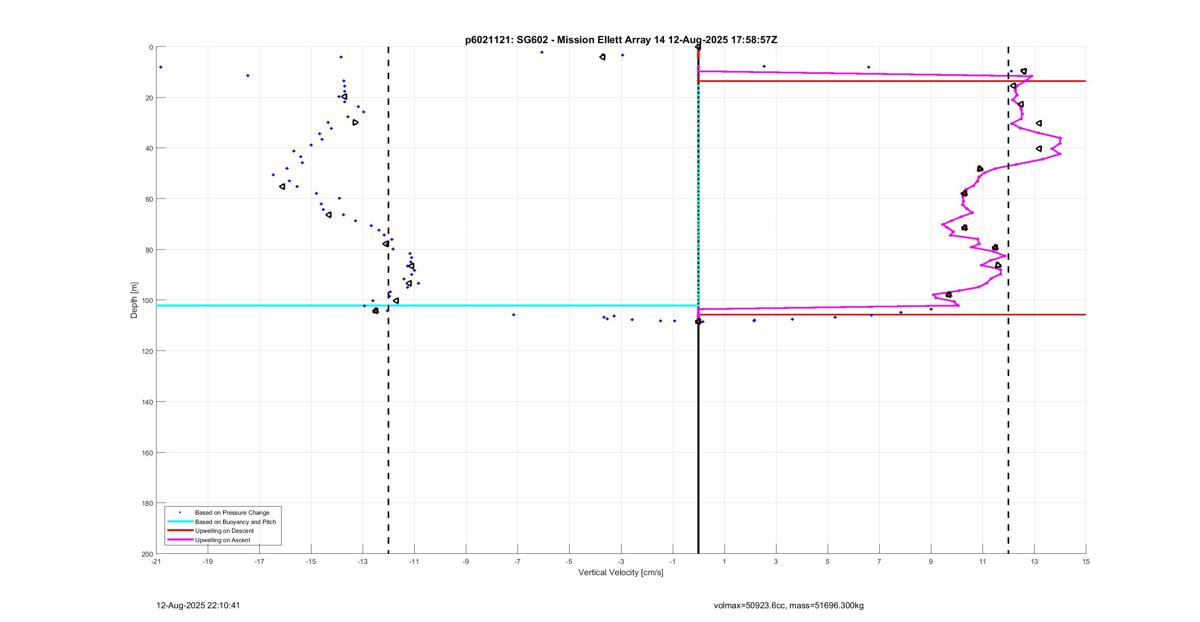This screenshot has width=1200, height=622.
Task: Click the positive x-axis tick label '15'
Action: pos(1086,561)
